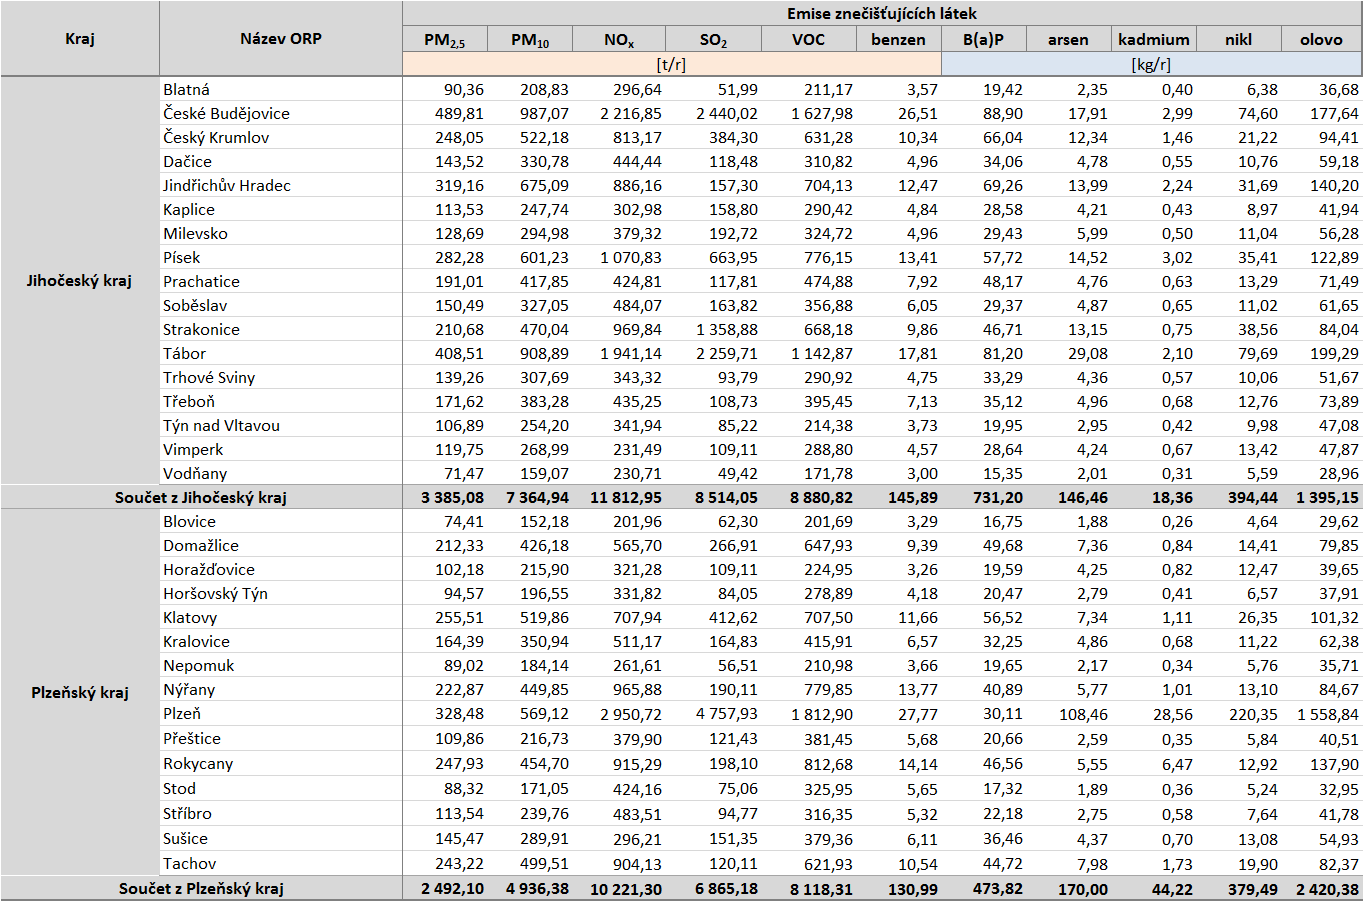1363x901 pixels.
Task: Click the Vimperk row name
Action: [x=194, y=450]
